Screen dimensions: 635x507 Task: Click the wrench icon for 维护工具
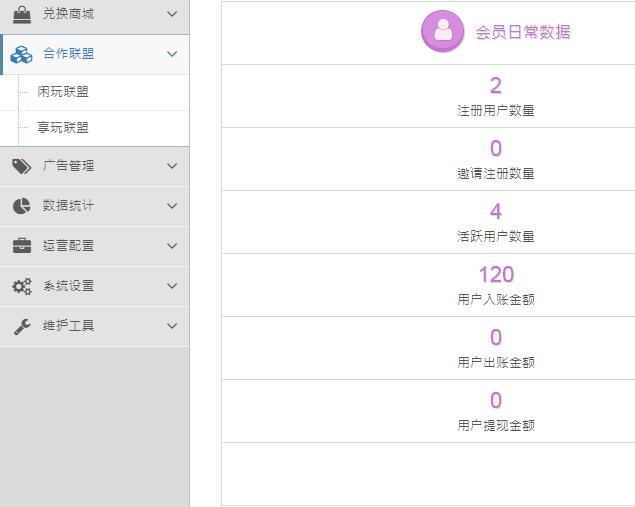pos(22,326)
